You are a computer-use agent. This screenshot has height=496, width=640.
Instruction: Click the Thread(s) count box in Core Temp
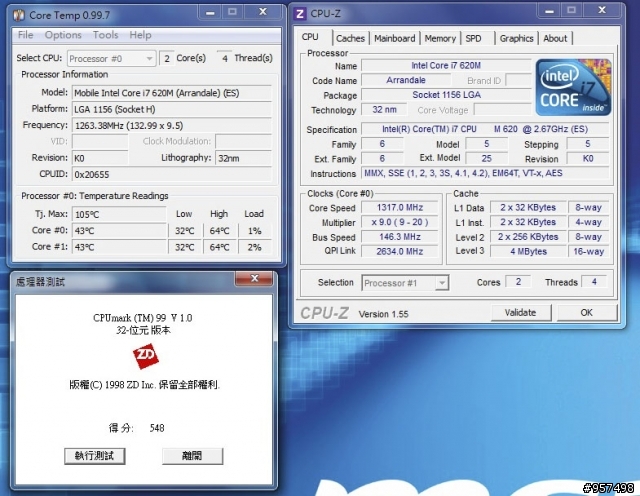224,58
